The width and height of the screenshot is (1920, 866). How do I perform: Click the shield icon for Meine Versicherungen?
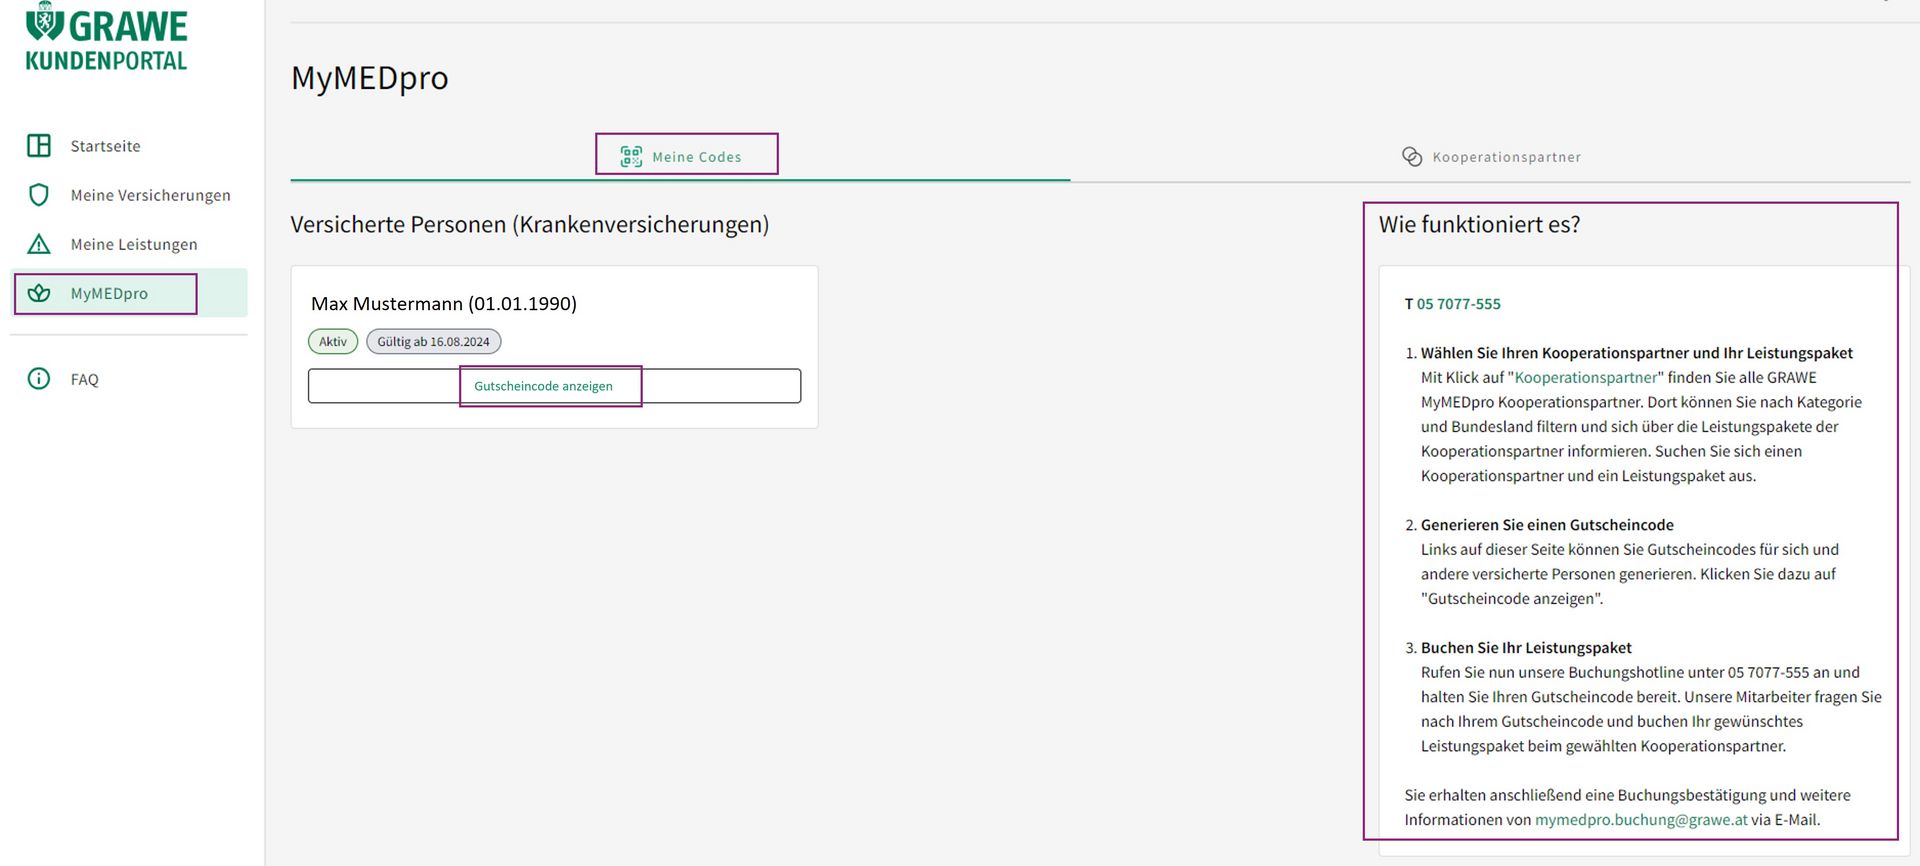point(39,195)
